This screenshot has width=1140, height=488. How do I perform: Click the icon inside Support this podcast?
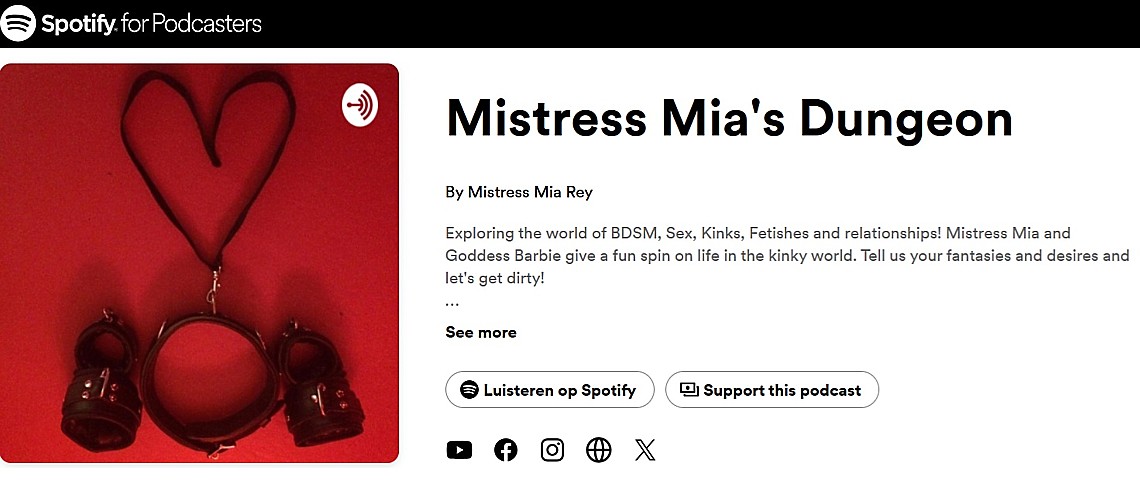click(688, 390)
